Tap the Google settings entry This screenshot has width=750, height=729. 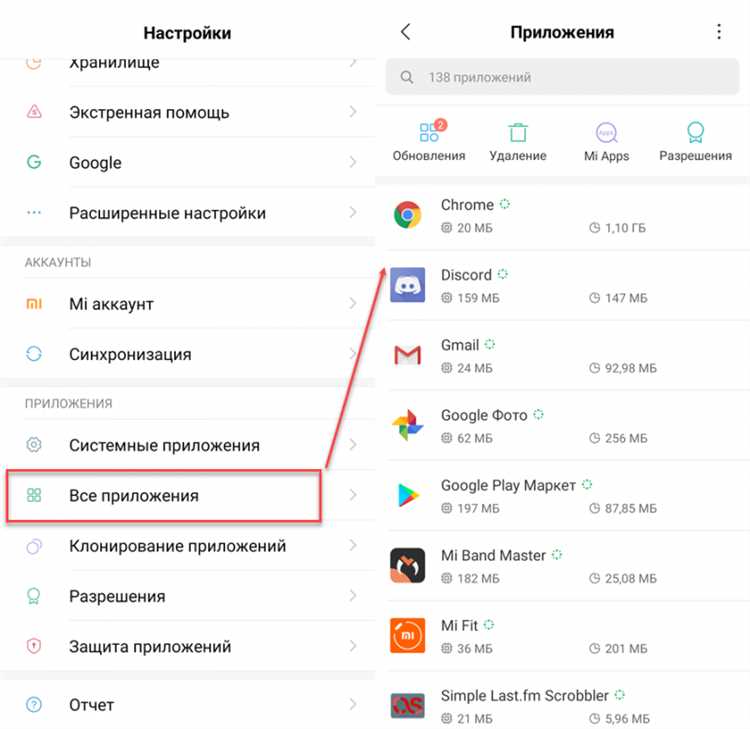pyautogui.click(x=188, y=163)
